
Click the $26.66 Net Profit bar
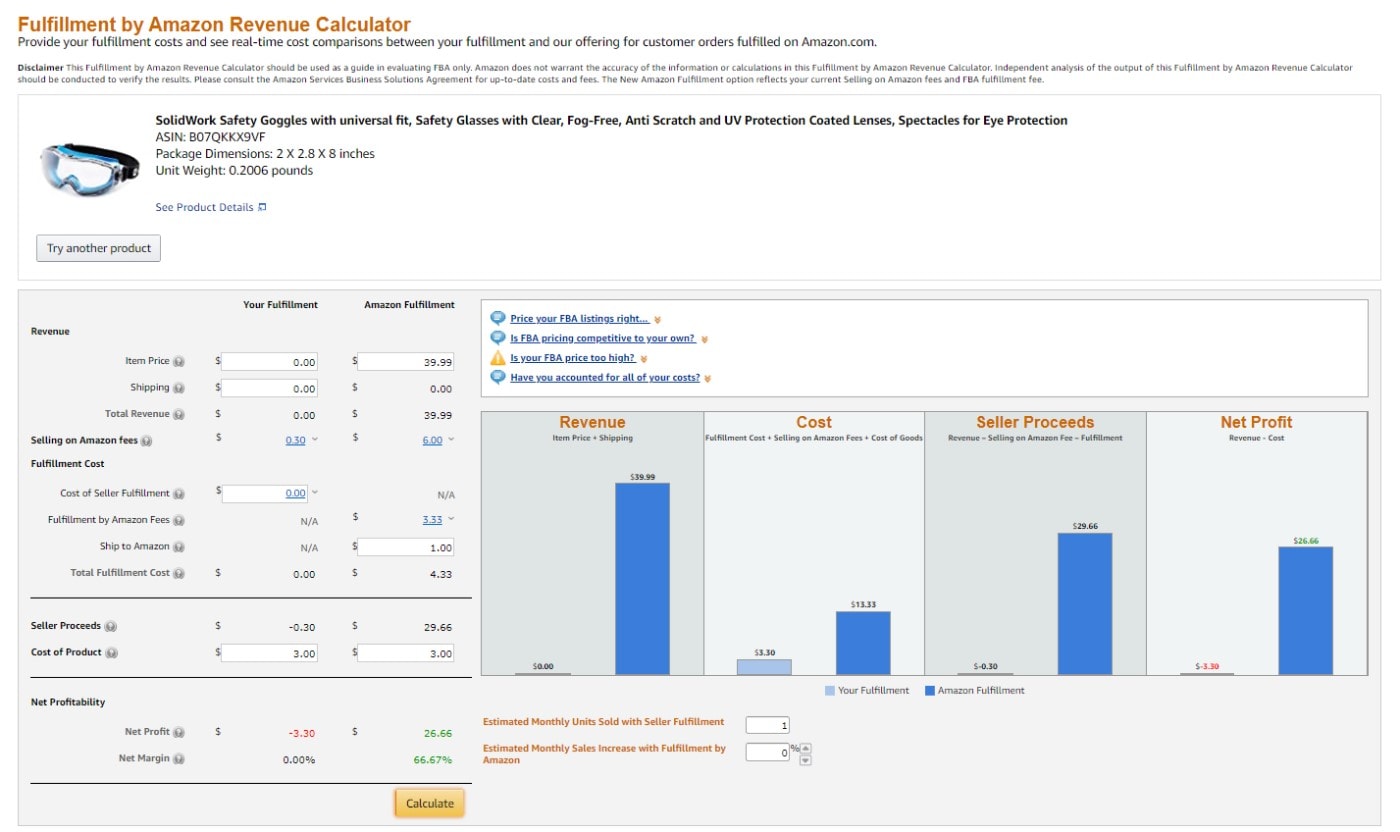click(1305, 611)
